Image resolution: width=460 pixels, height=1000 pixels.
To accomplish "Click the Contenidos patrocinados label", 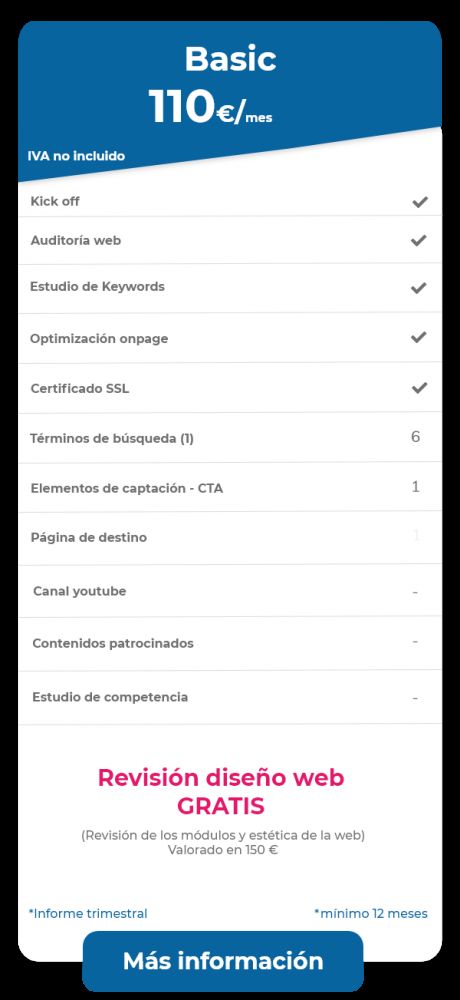I will pyautogui.click(x=113, y=643).
